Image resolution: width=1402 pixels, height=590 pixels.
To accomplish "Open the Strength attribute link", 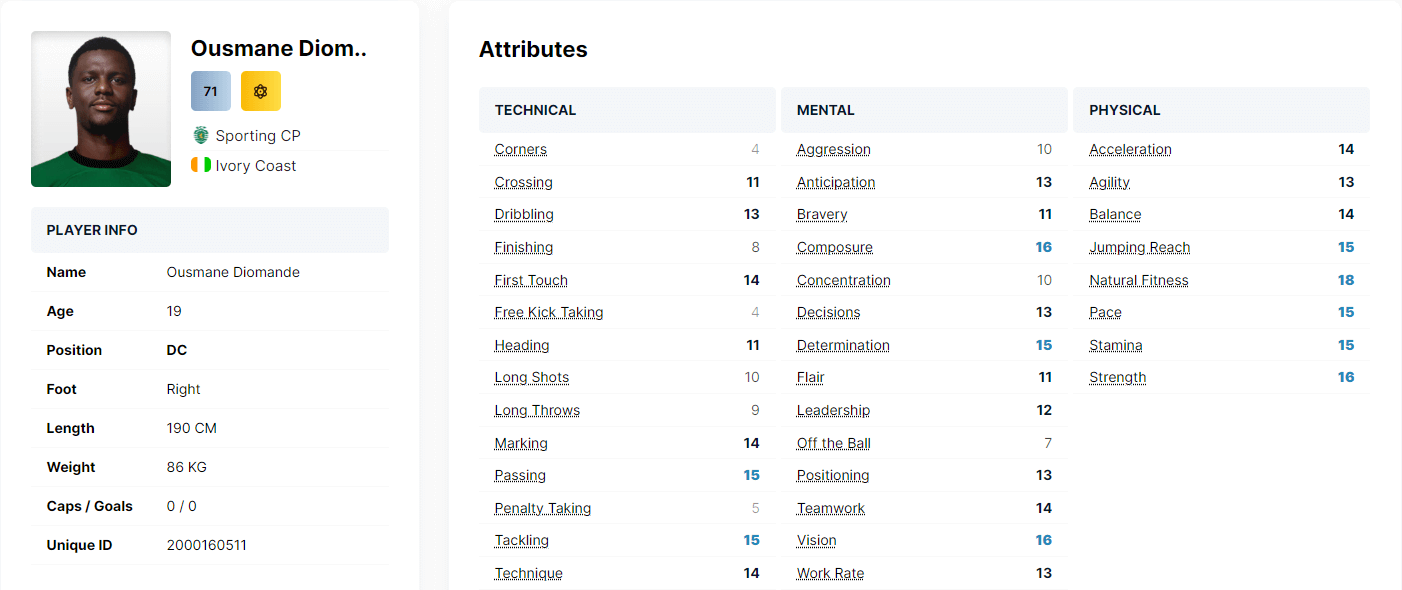I will (x=1117, y=377).
